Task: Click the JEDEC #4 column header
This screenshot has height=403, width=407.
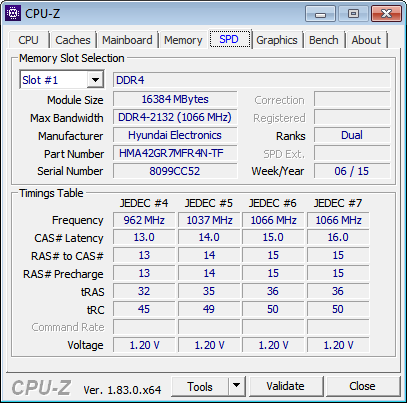Action: tap(144, 203)
